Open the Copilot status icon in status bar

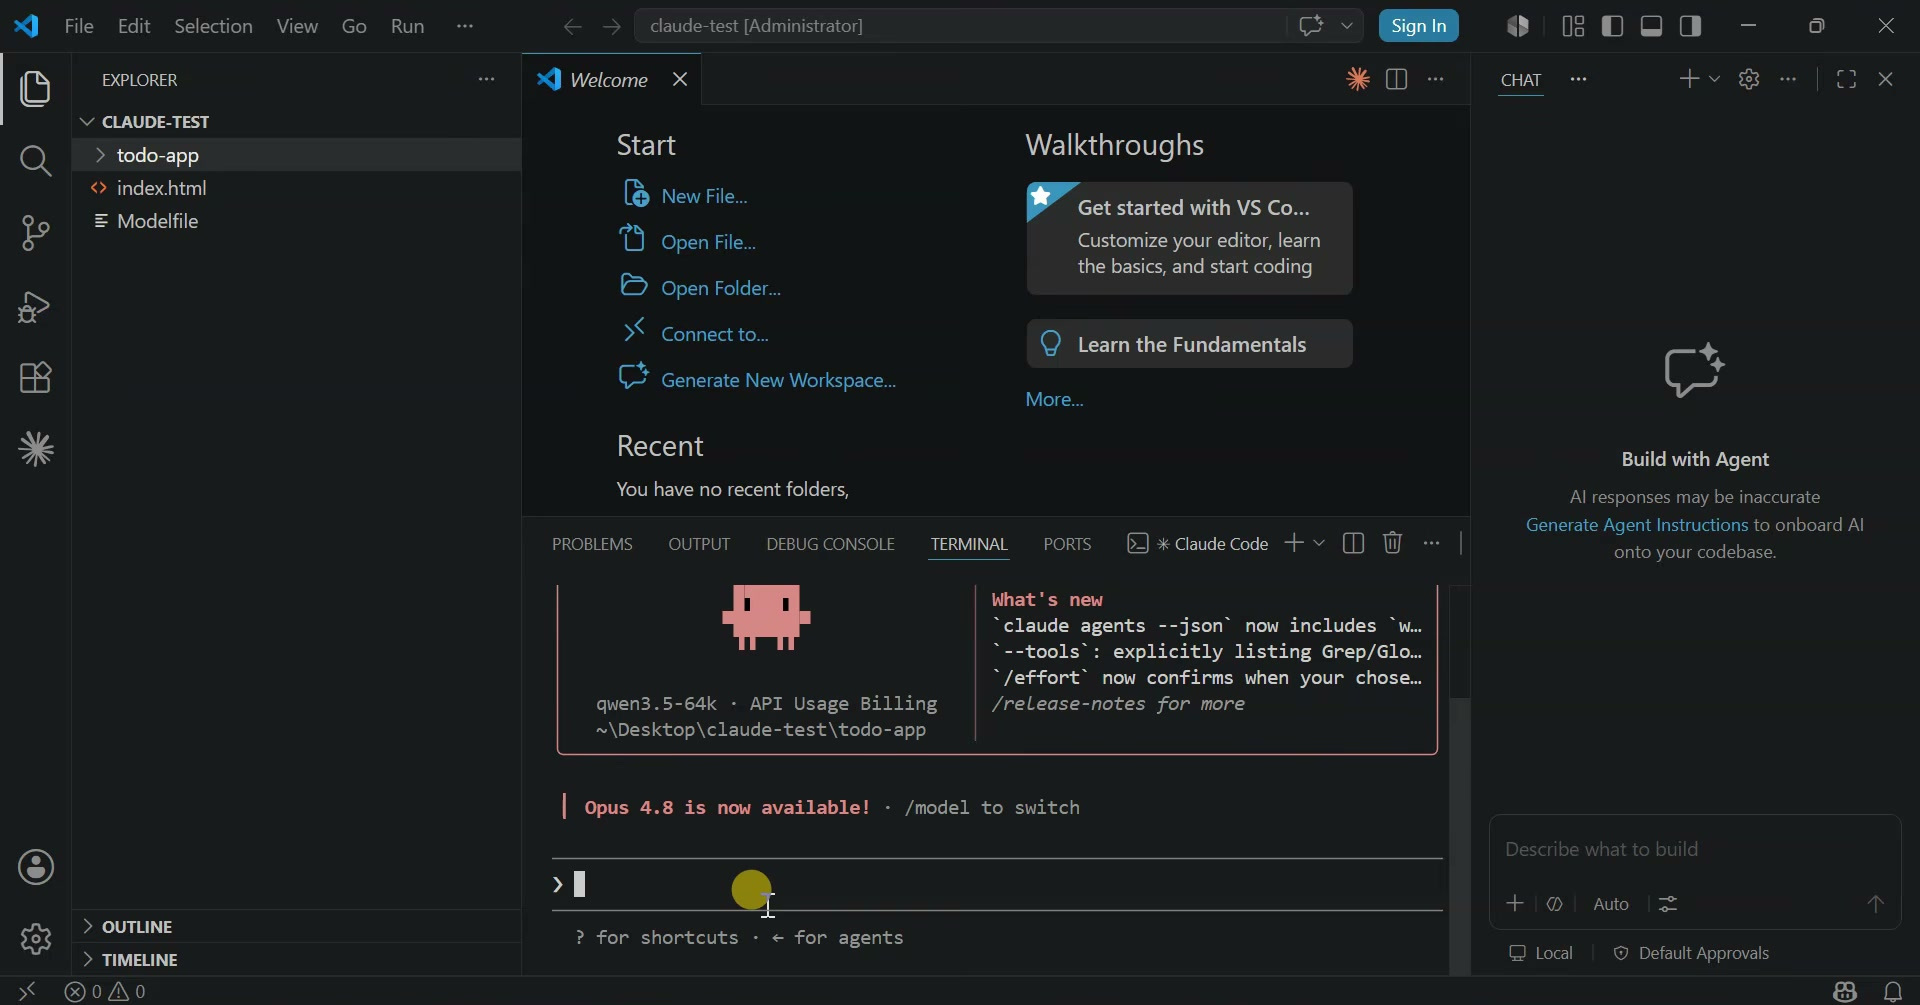1845,991
